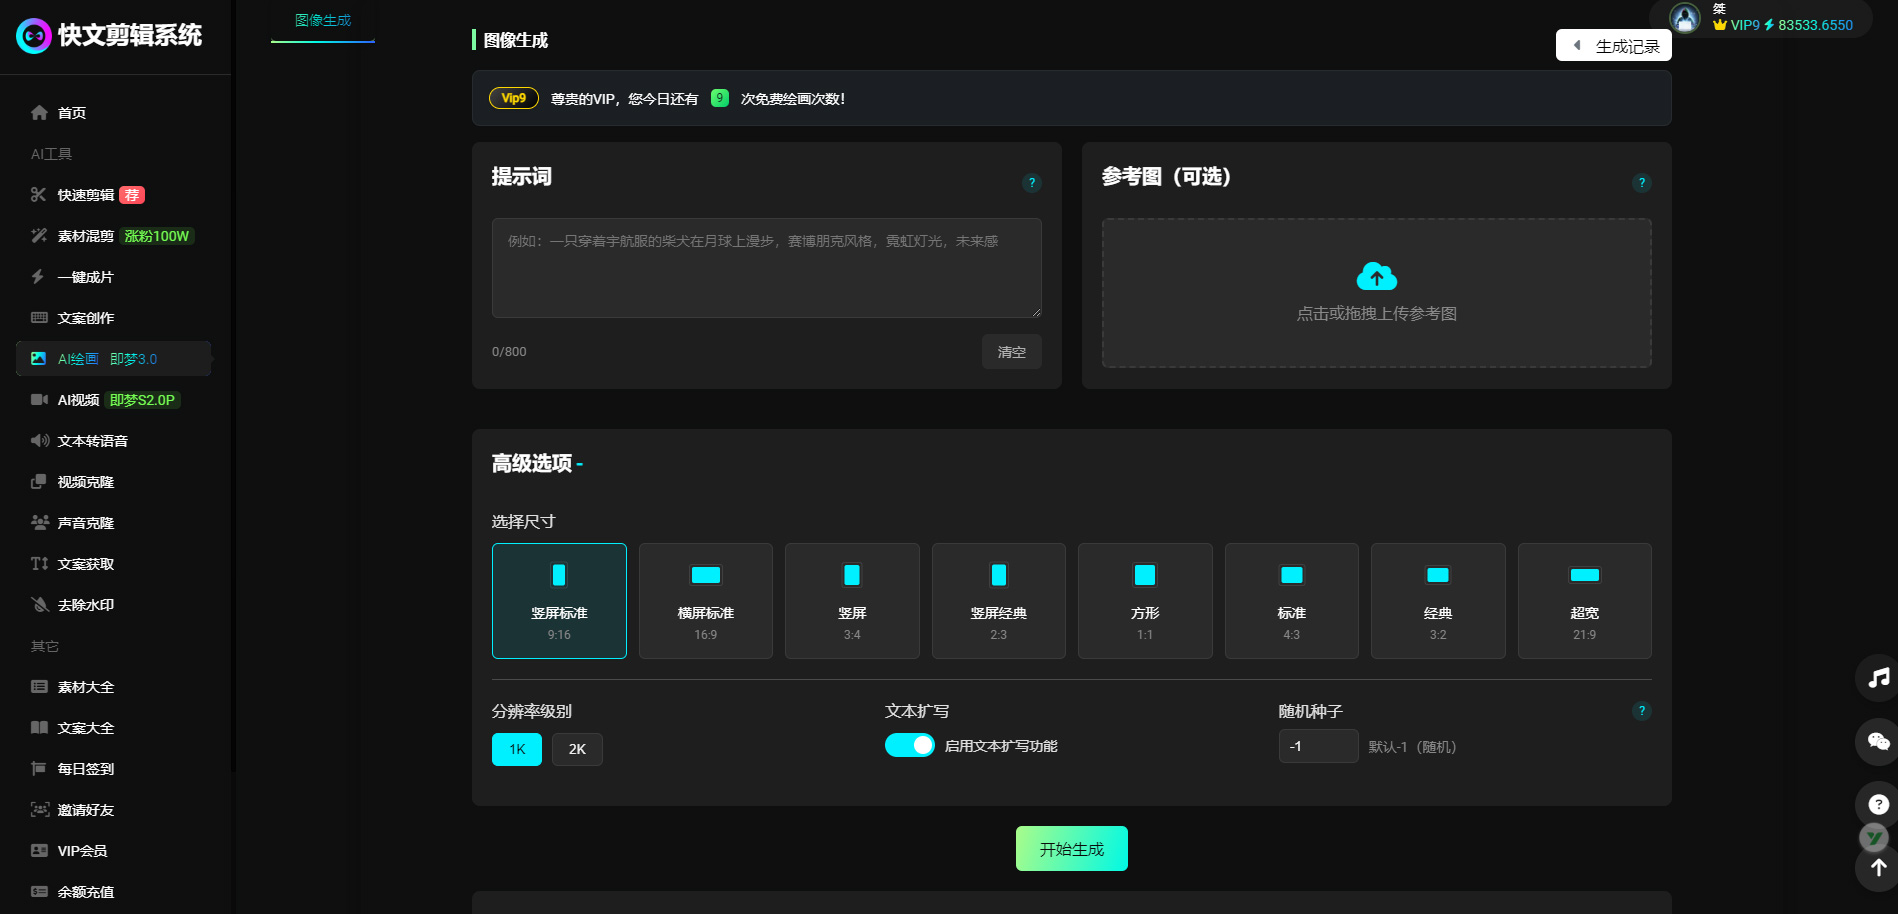
Task: Choose the 16:9 landscape standard size
Action: [705, 601]
